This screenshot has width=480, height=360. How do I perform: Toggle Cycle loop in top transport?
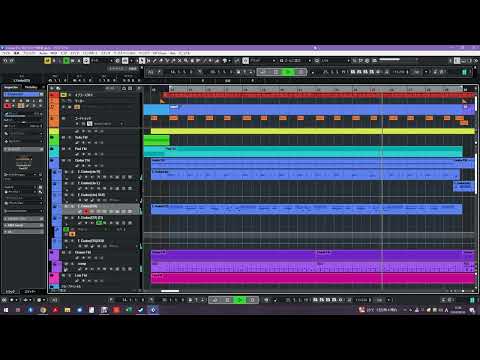coord(263,72)
